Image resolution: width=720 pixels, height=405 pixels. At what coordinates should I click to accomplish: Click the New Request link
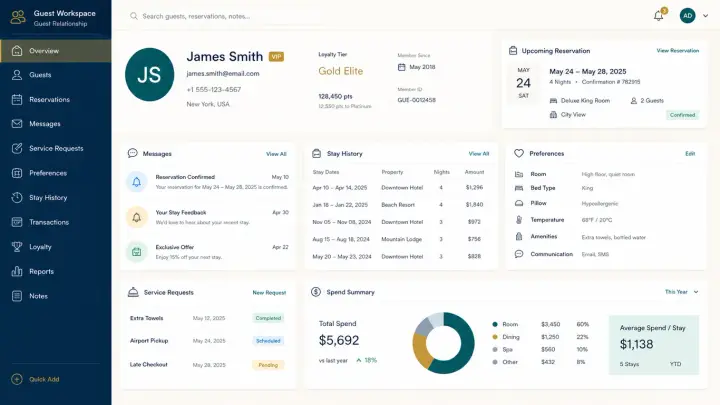tap(269, 292)
